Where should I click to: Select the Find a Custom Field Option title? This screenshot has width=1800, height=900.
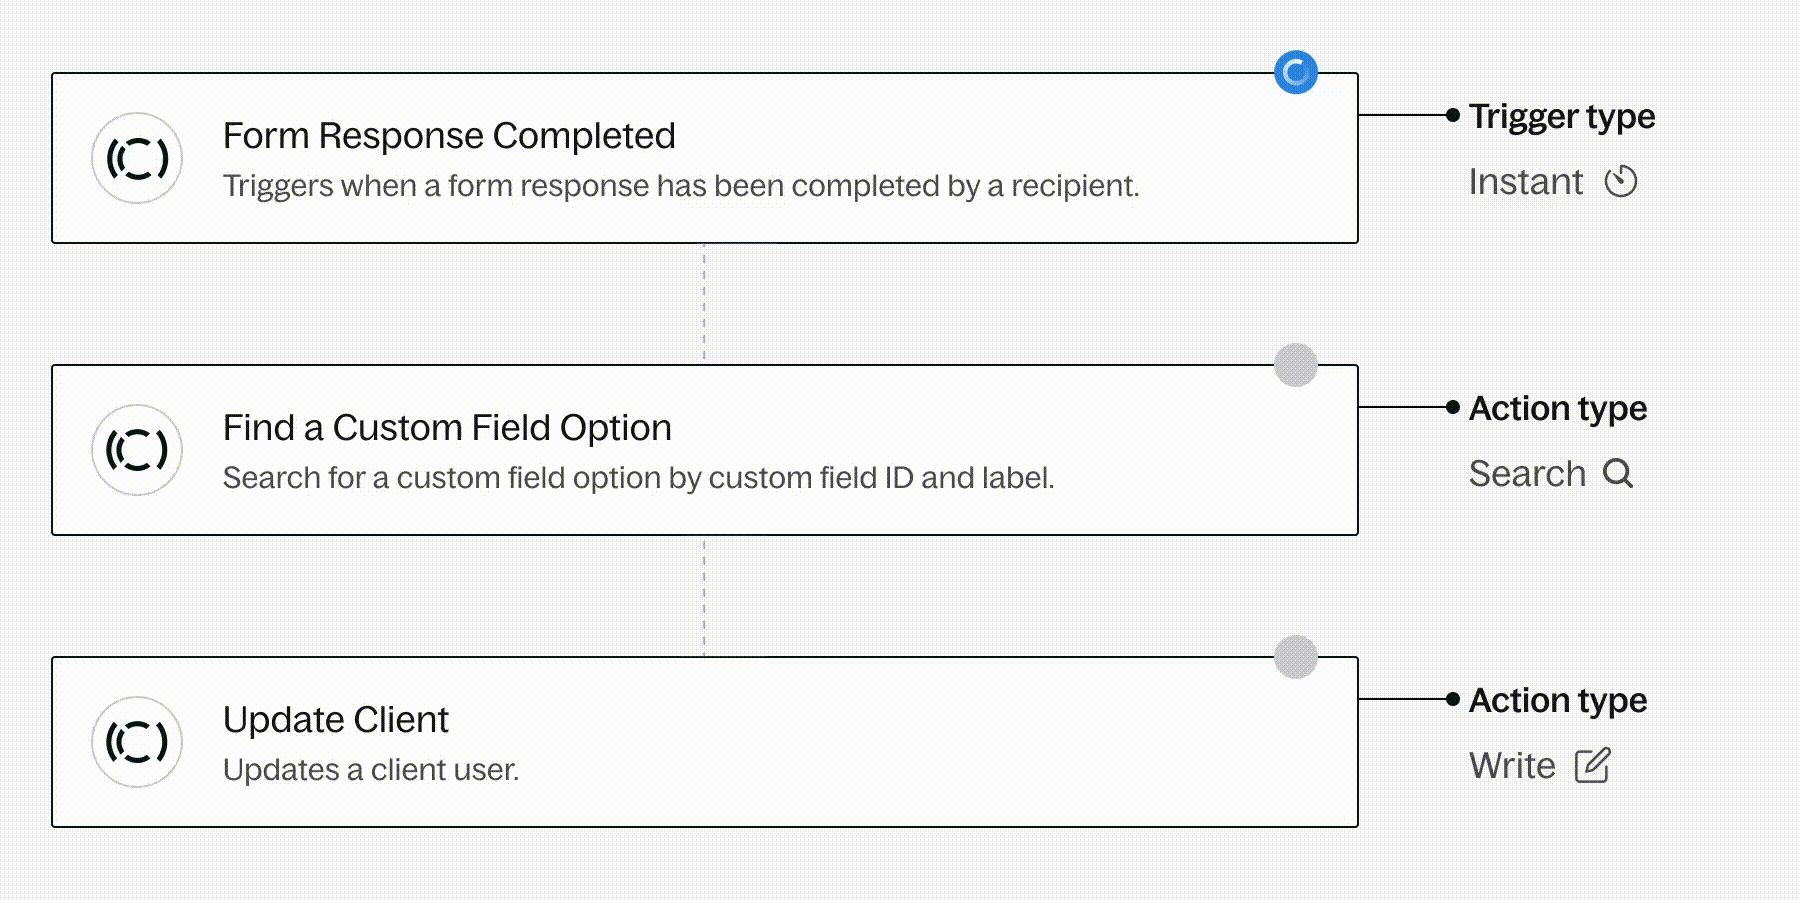coord(447,428)
